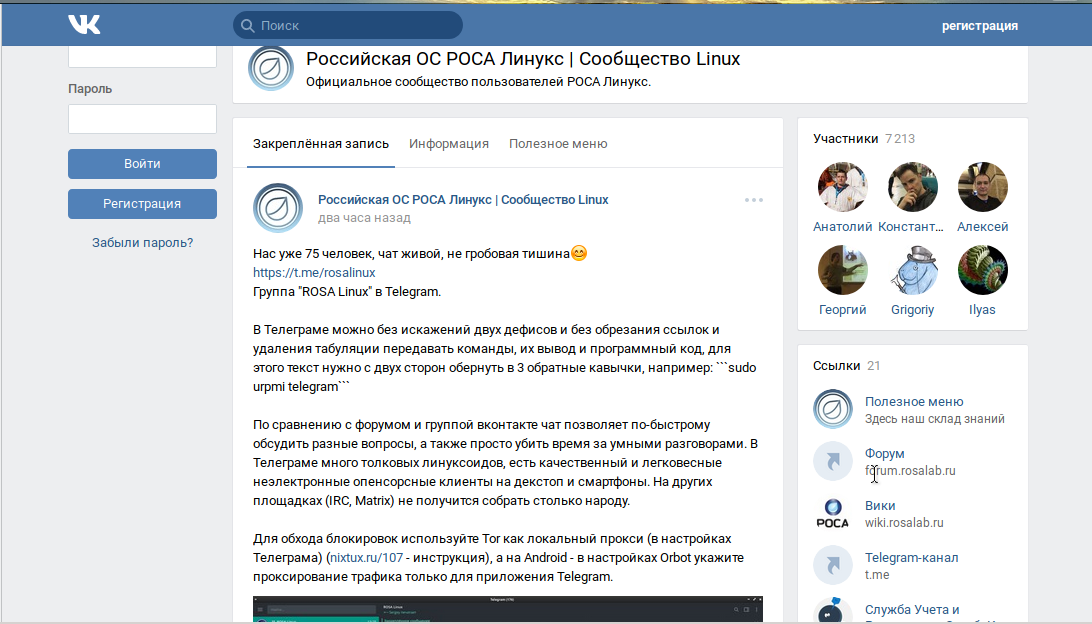Click the Telegram-канал link arrow icon
The image size is (1092, 624).
(x=833, y=565)
